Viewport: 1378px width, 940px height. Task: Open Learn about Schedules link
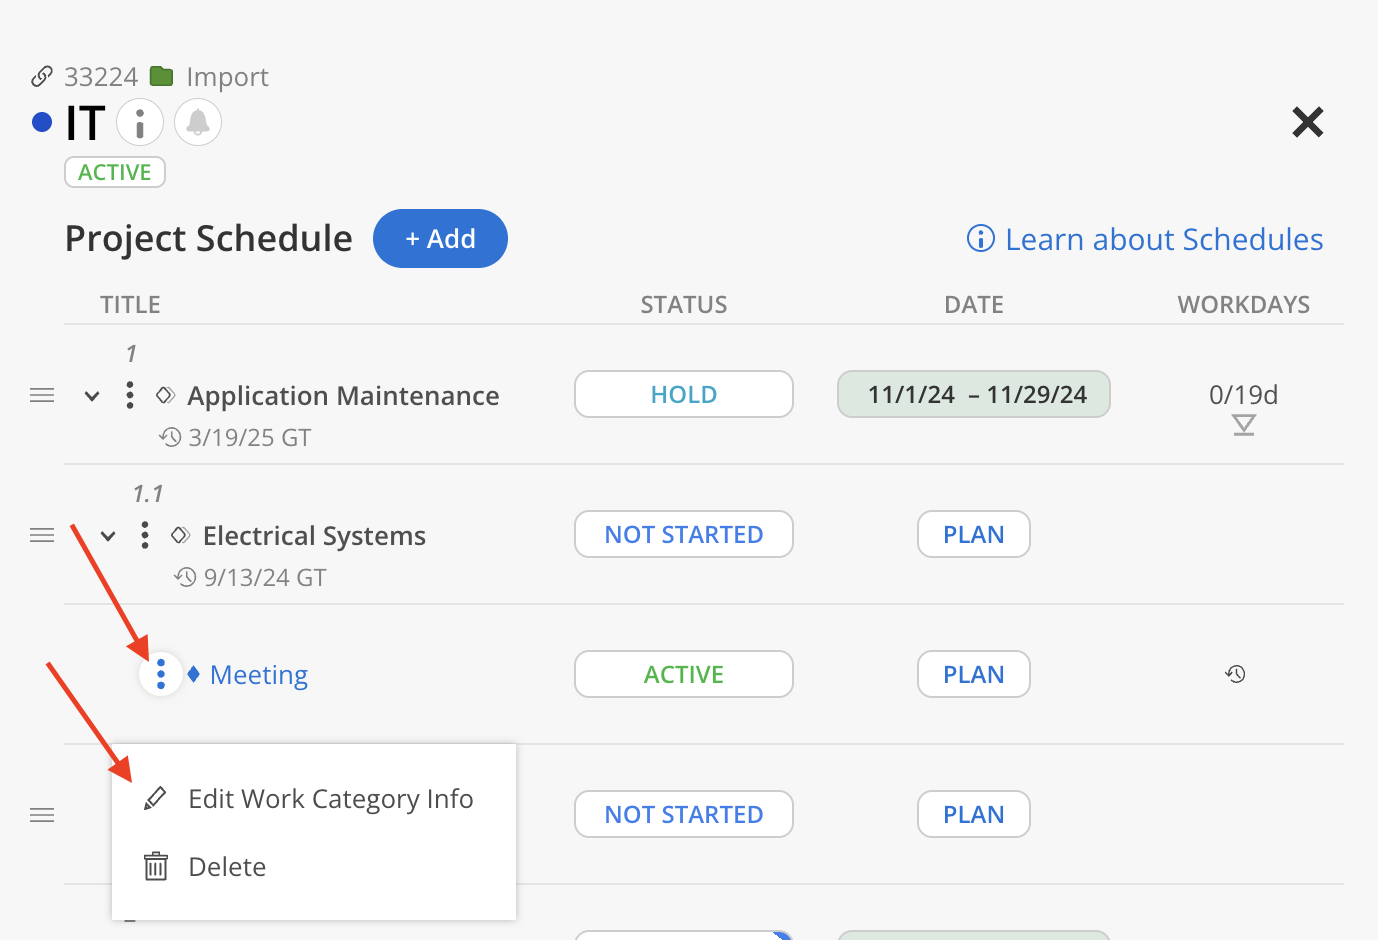[x=1145, y=239]
